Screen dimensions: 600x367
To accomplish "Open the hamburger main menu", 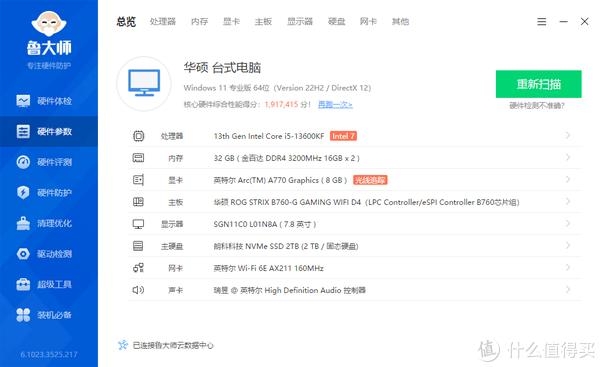I will coord(541,21).
